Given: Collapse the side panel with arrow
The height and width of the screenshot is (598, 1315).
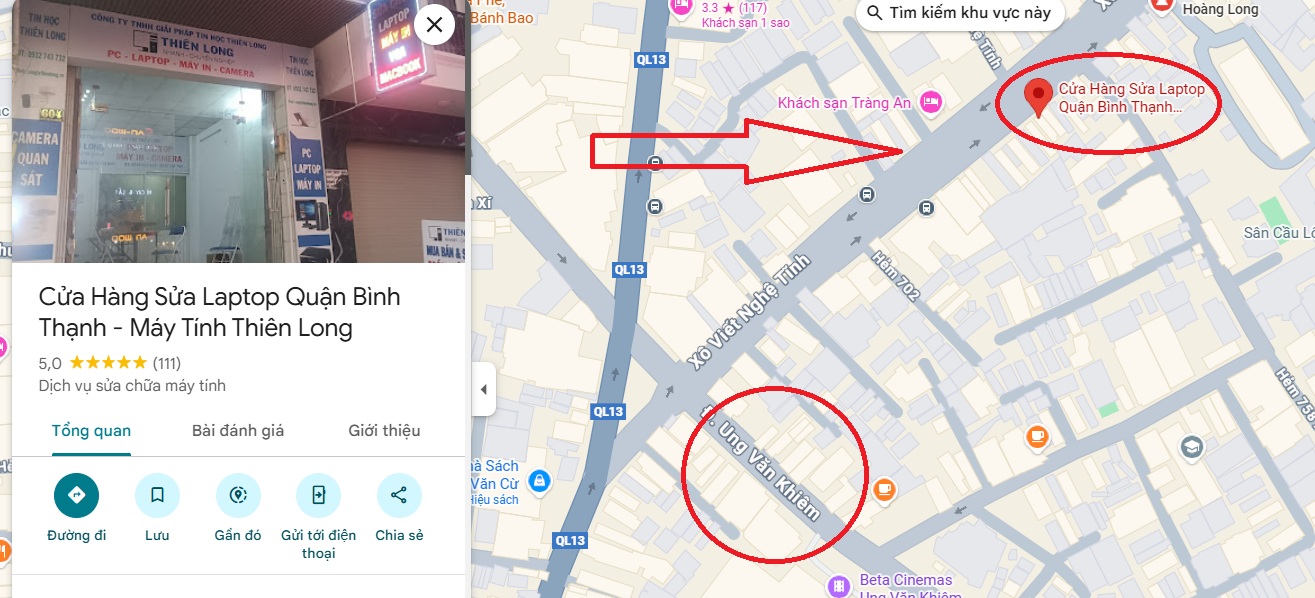Looking at the screenshot, I should pos(483,389).
